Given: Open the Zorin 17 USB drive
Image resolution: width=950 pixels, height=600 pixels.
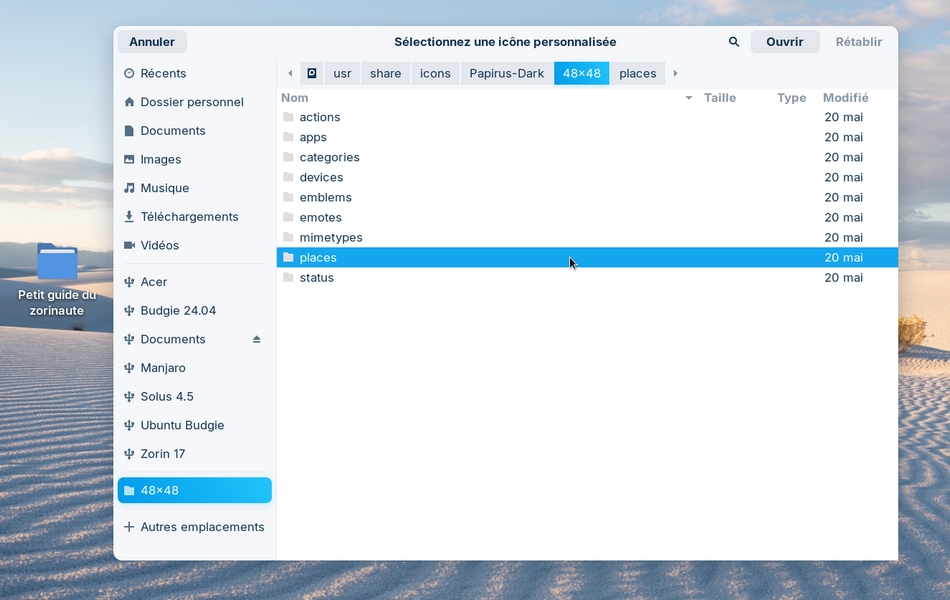Looking at the screenshot, I should [162, 454].
